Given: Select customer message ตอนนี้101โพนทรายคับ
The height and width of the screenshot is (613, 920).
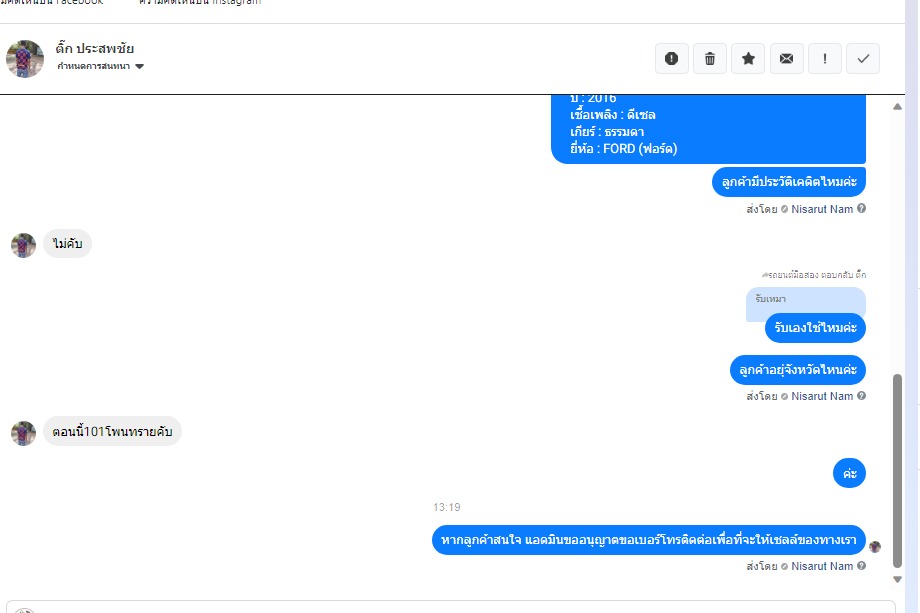Looking at the screenshot, I should 112,432.
